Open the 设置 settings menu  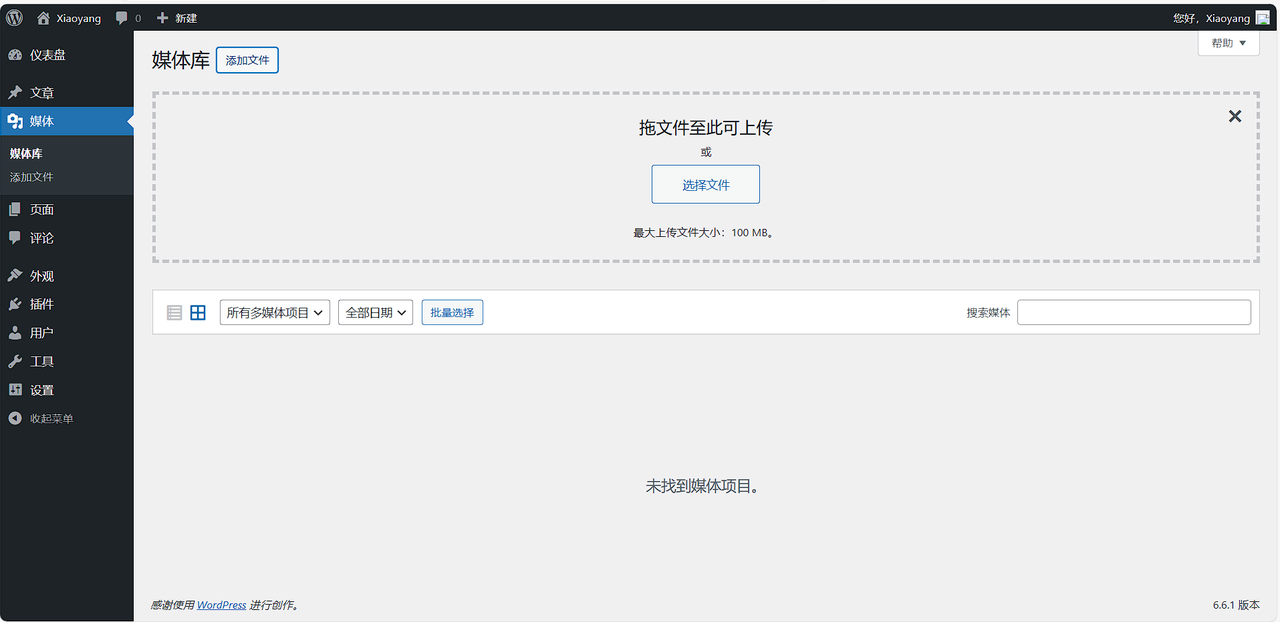point(66,390)
